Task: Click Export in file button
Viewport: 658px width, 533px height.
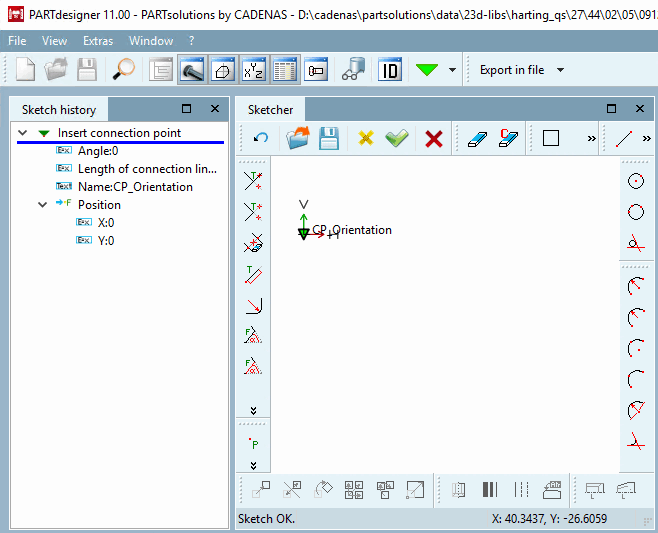Action: pos(512,70)
